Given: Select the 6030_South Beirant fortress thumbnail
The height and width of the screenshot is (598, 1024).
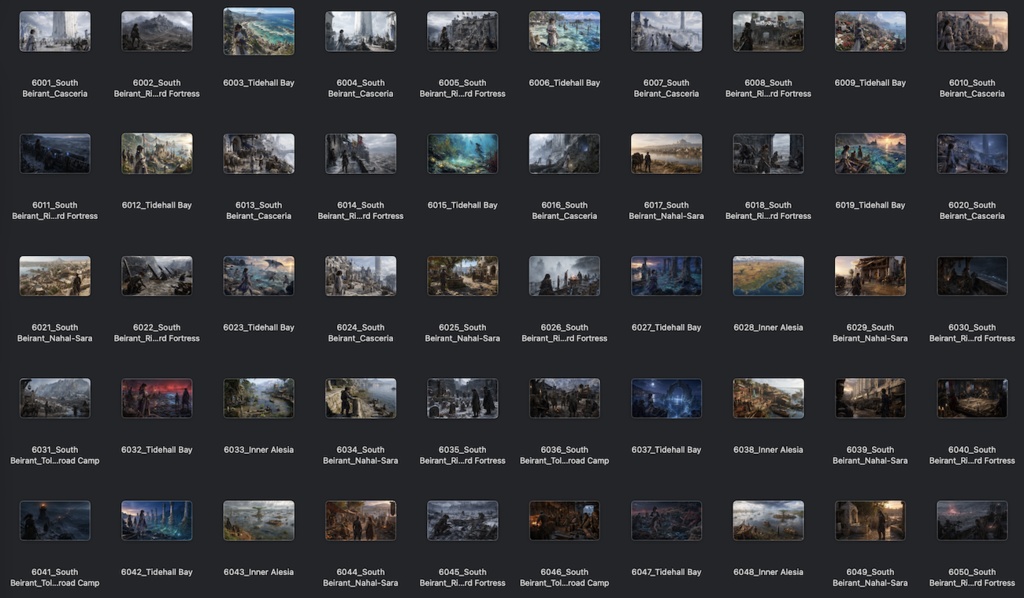Looking at the screenshot, I should click(972, 275).
